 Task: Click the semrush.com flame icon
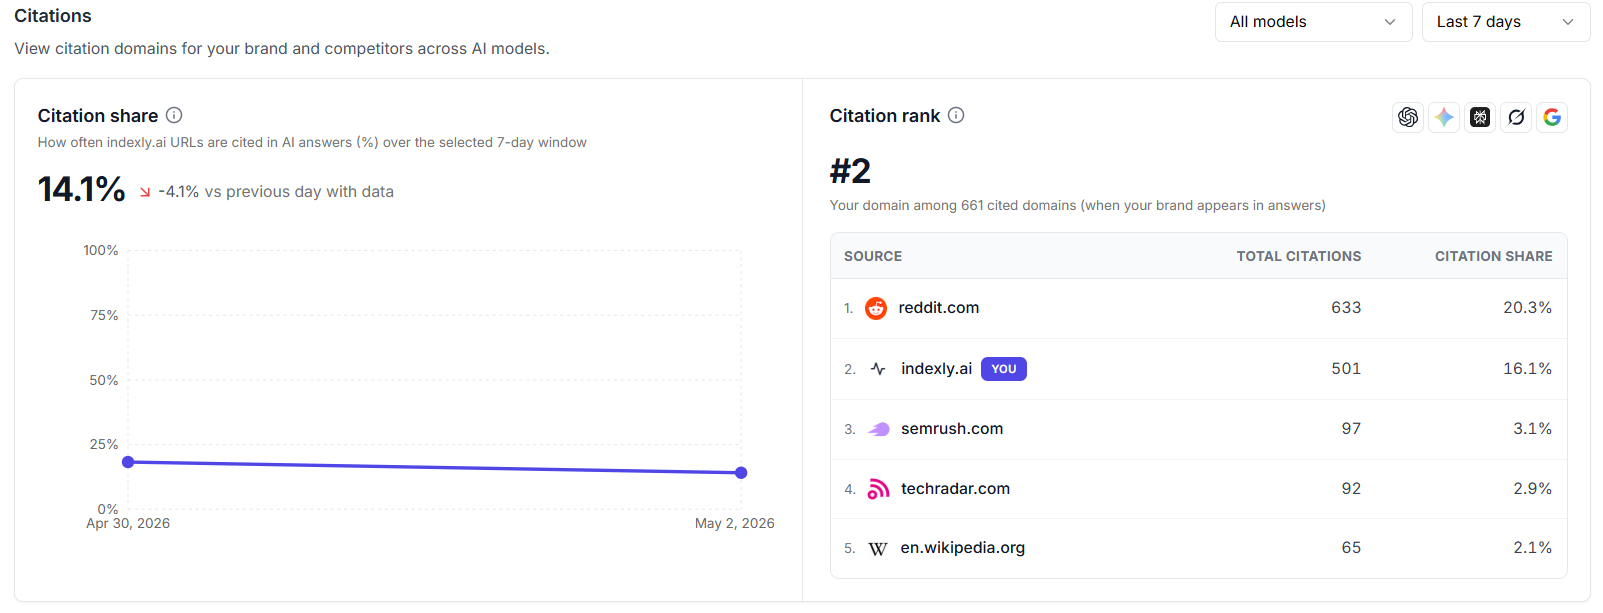pos(878,429)
